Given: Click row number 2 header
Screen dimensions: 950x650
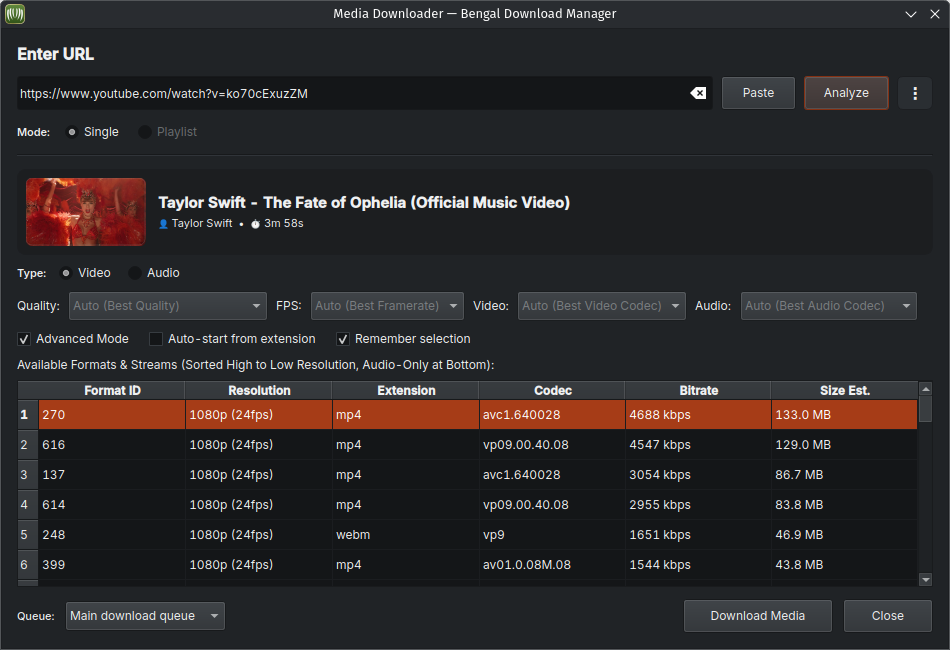Looking at the screenshot, I should pyautogui.click(x=28, y=445).
